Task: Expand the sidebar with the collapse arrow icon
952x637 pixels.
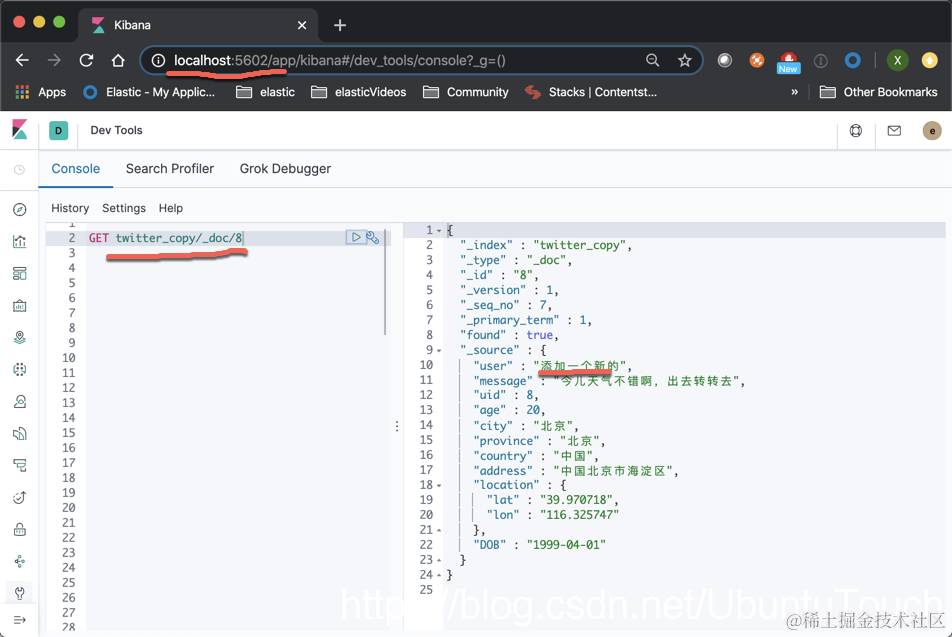Action: (19, 620)
